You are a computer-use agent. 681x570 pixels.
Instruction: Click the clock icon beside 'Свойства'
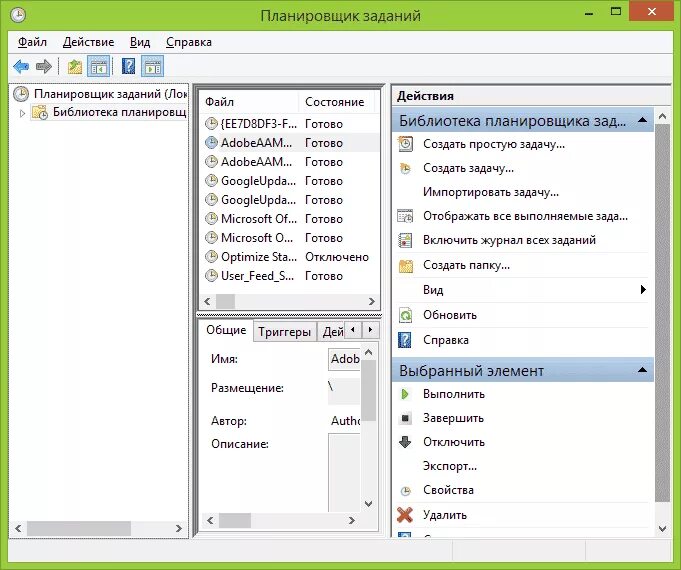click(405, 491)
